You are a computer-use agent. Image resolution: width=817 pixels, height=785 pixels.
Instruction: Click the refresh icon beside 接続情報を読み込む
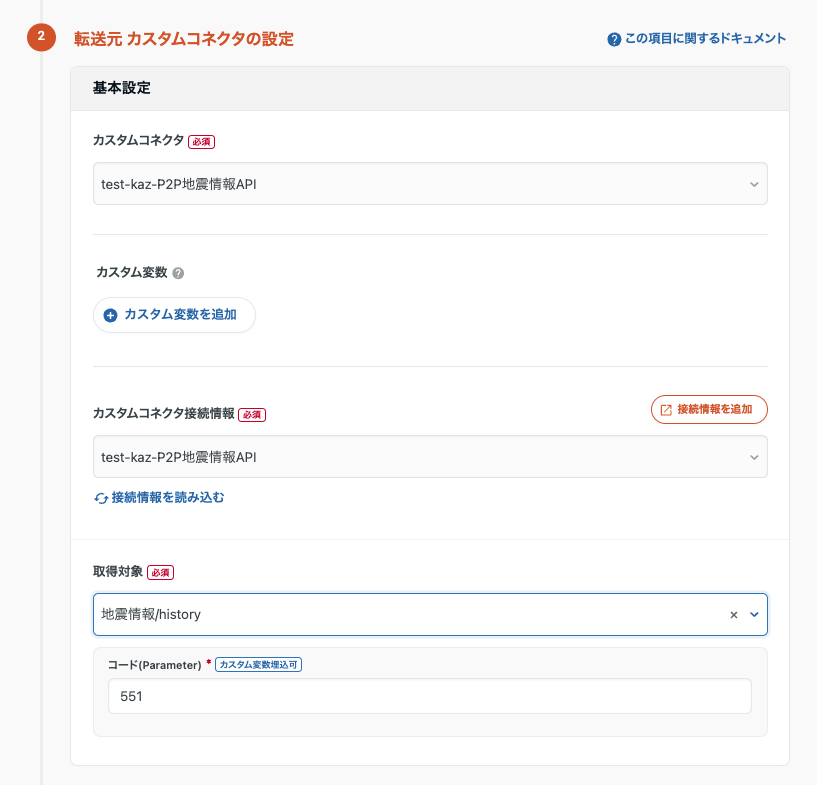[101, 498]
